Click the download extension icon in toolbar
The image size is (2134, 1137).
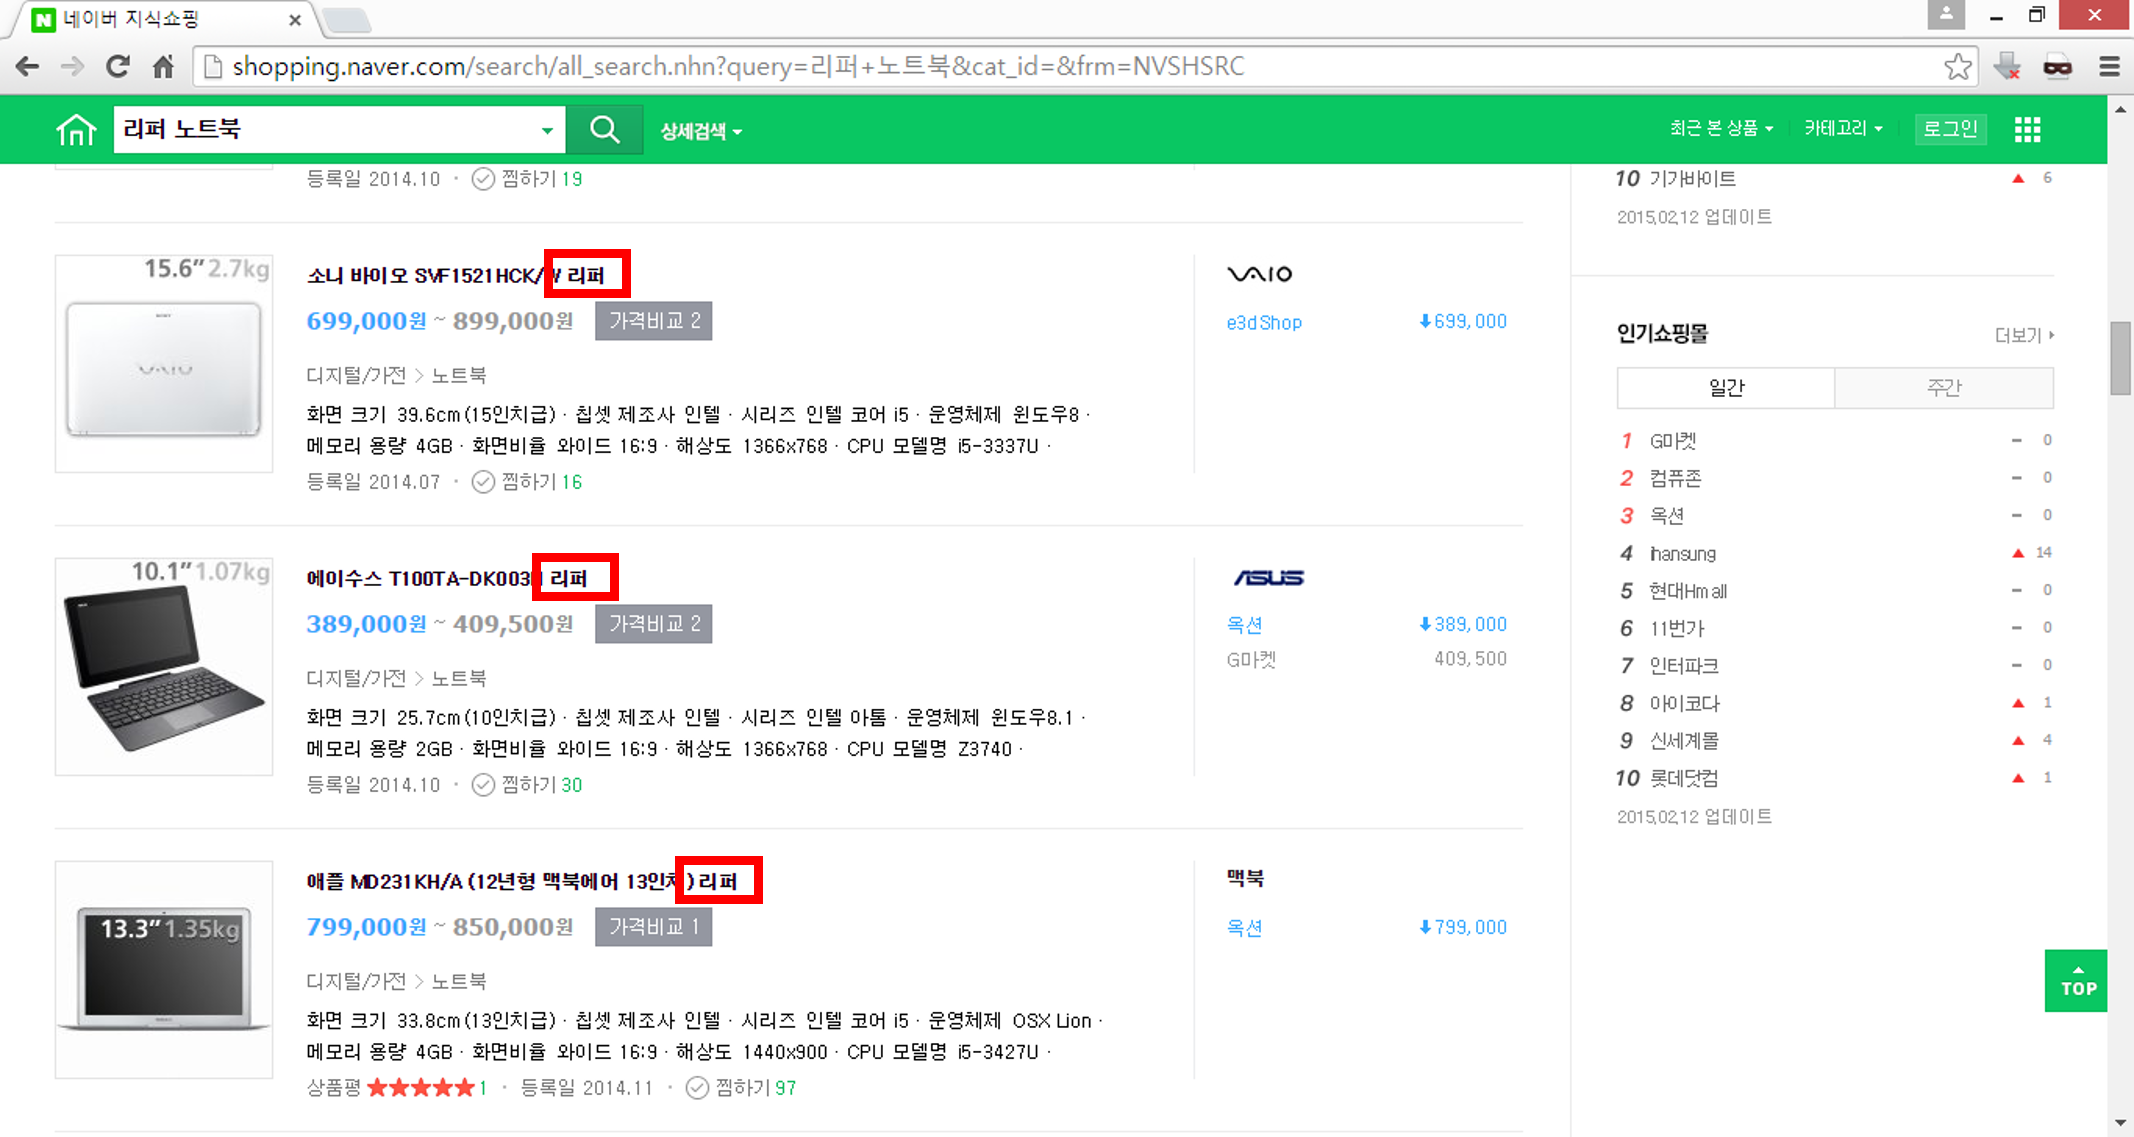[x=2006, y=67]
